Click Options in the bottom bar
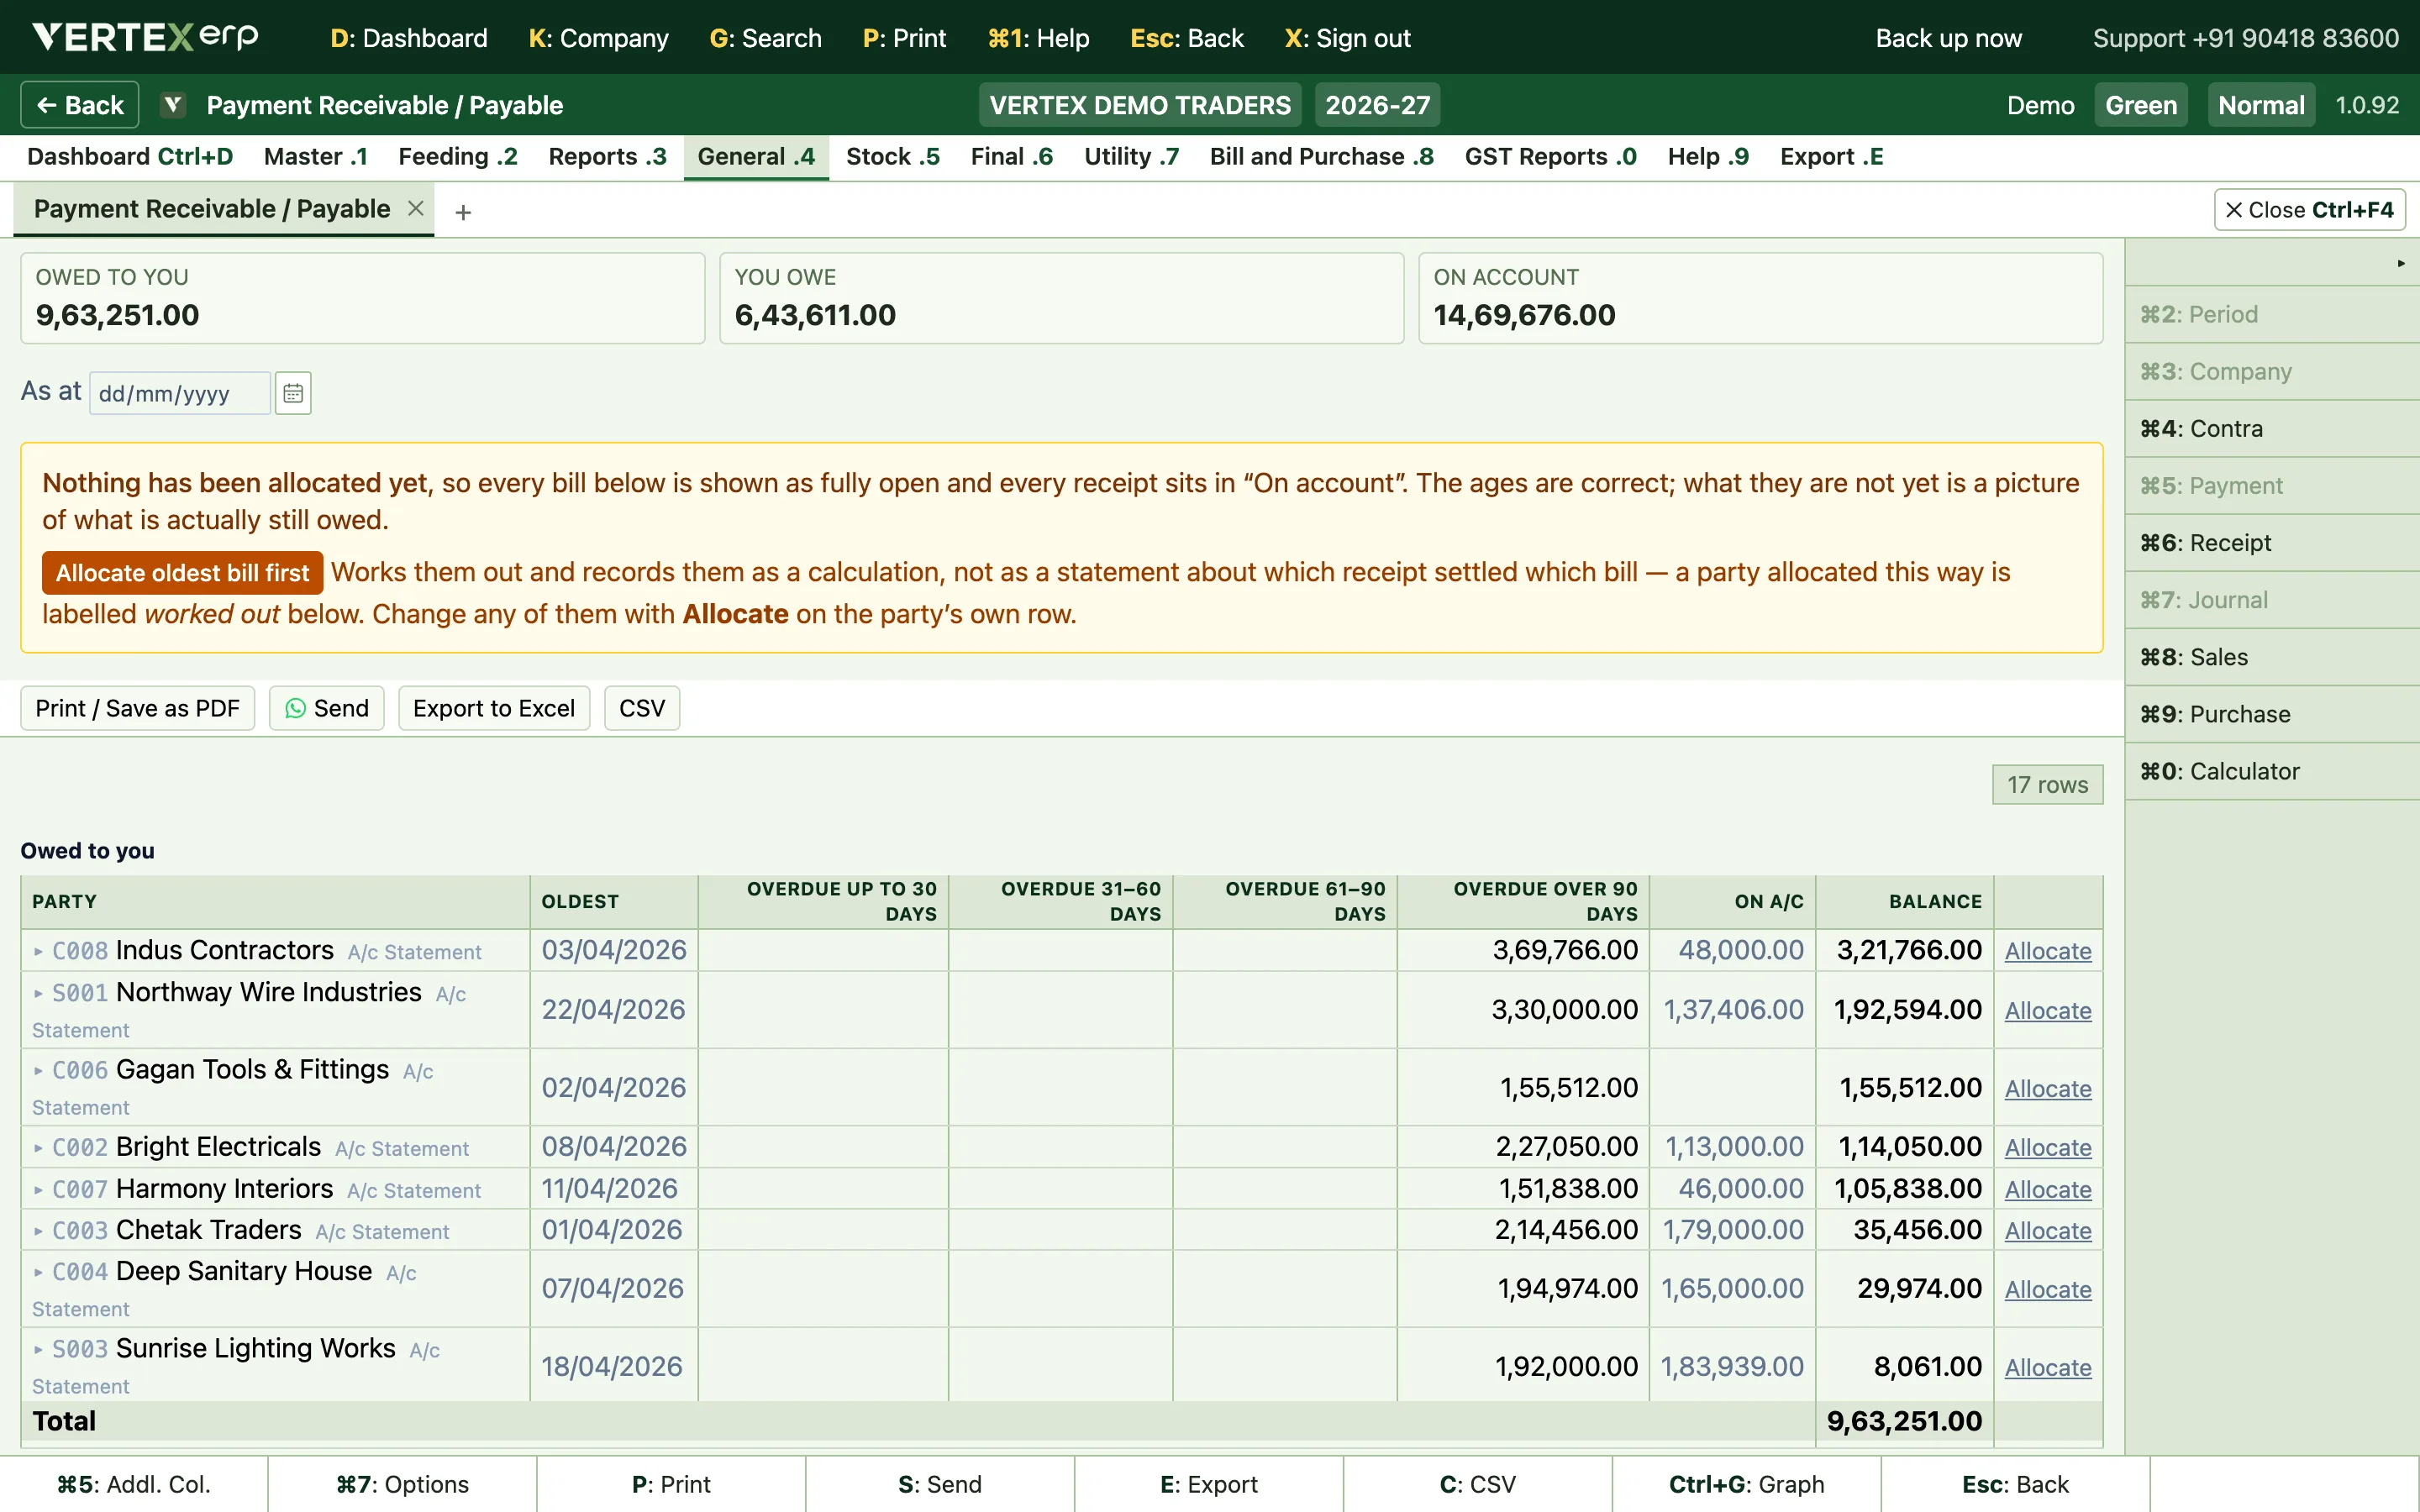The width and height of the screenshot is (2420, 1512). tap(402, 1484)
